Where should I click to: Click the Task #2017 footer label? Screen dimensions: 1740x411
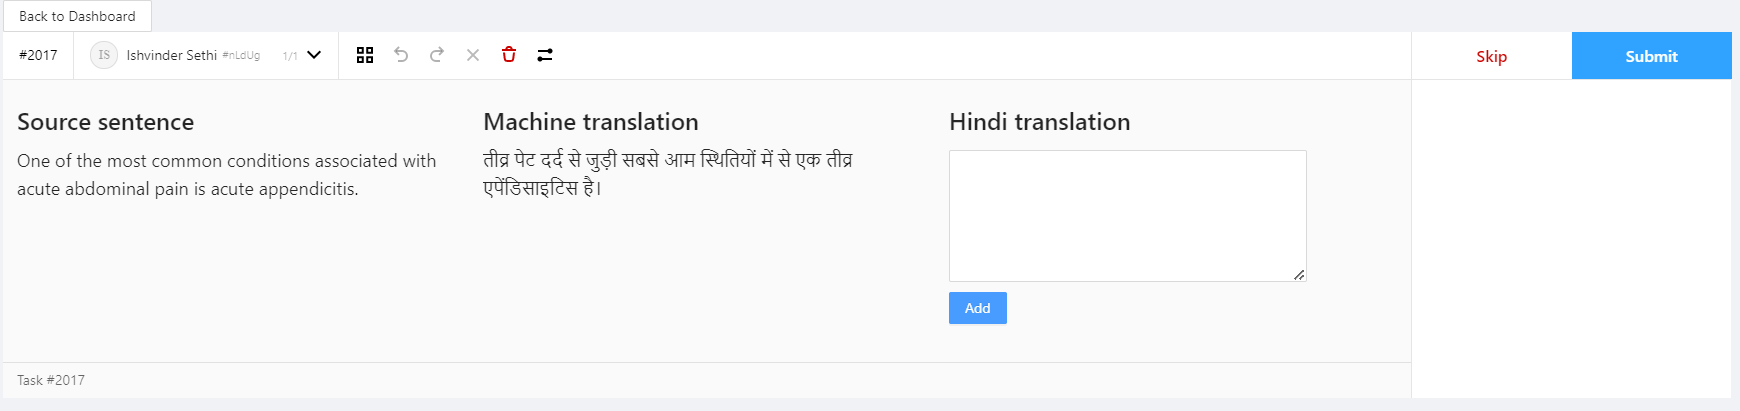[51, 380]
